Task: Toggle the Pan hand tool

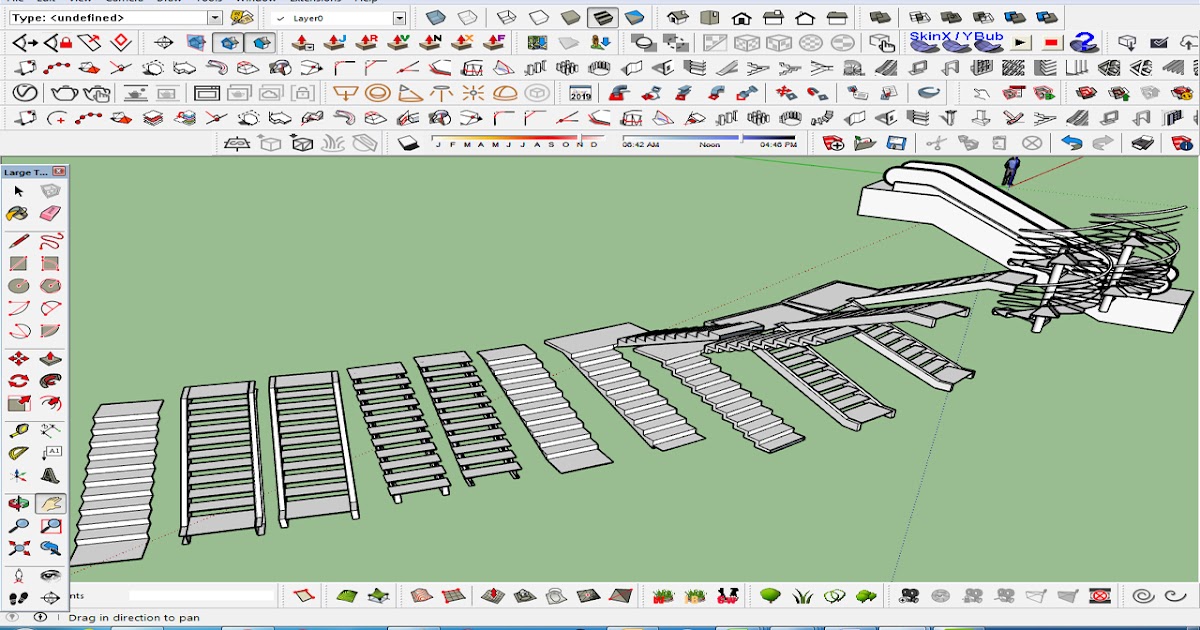Action: [50, 503]
